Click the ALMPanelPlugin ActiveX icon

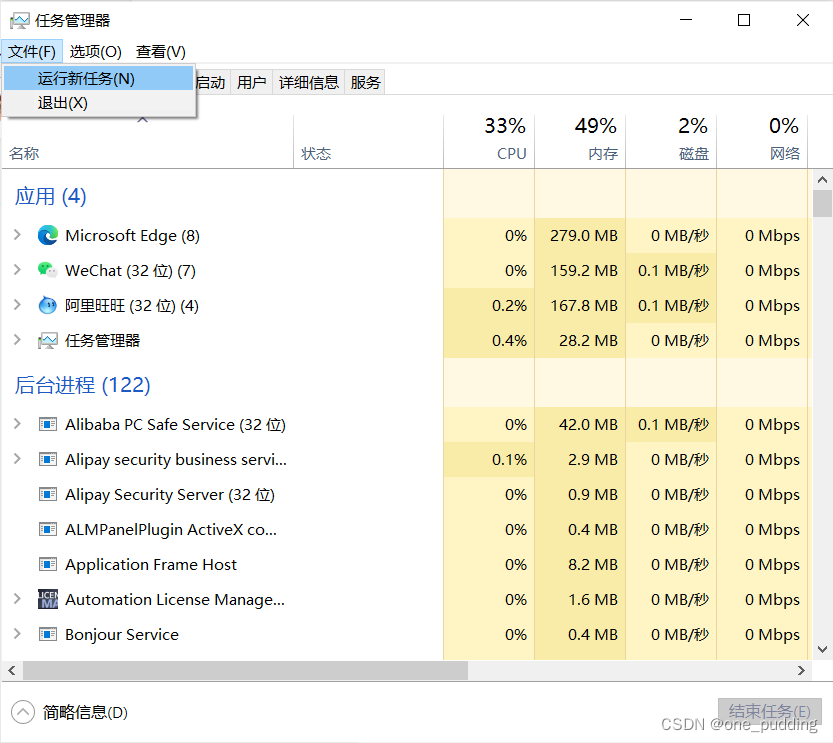tap(48, 530)
